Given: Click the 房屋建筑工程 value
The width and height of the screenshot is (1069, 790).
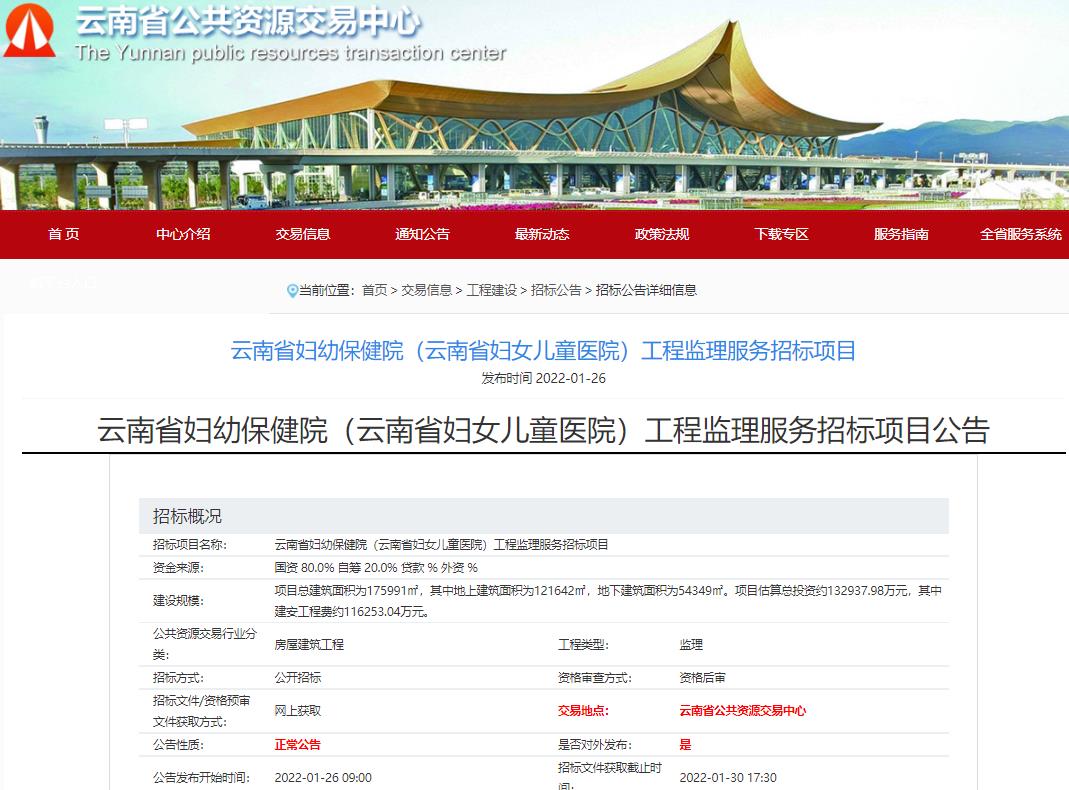Looking at the screenshot, I should tap(309, 644).
